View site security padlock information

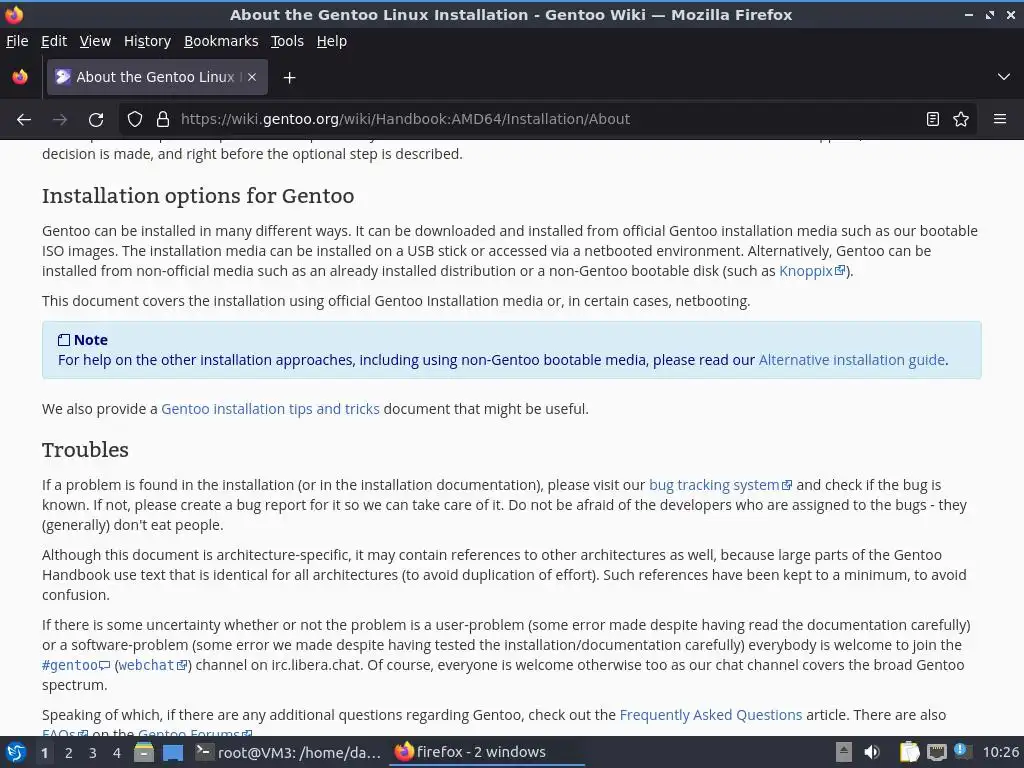tap(163, 120)
